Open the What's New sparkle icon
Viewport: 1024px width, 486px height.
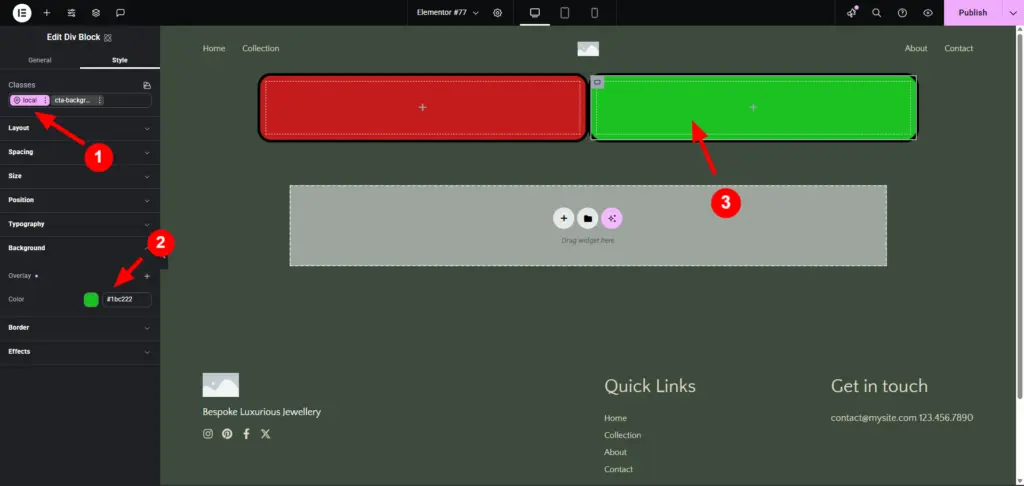tap(852, 12)
